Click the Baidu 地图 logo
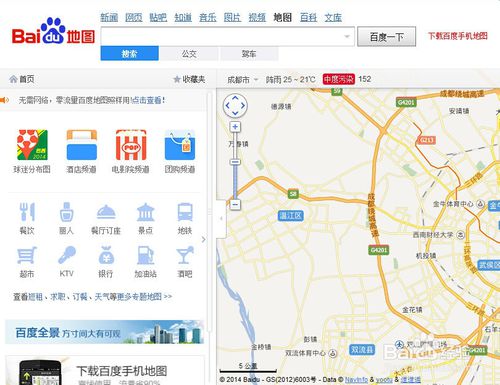Viewport: 500px width, 385px height. coord(53,31)
